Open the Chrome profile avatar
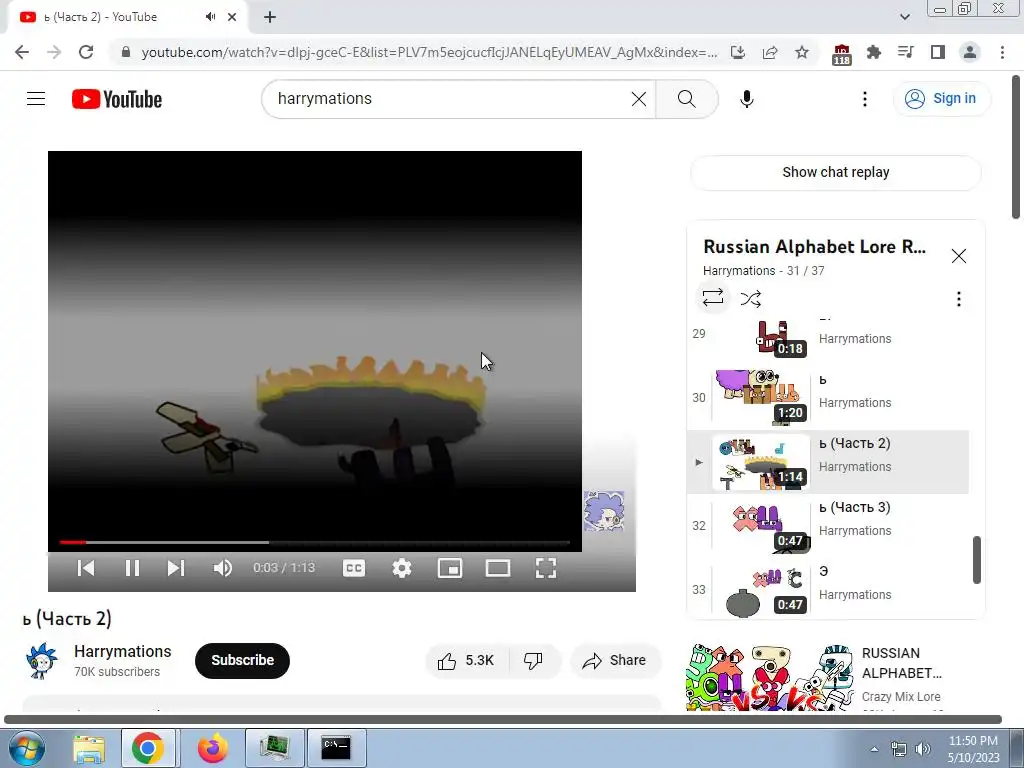This screenshot has height=768, width=1024. click(970, 52)
